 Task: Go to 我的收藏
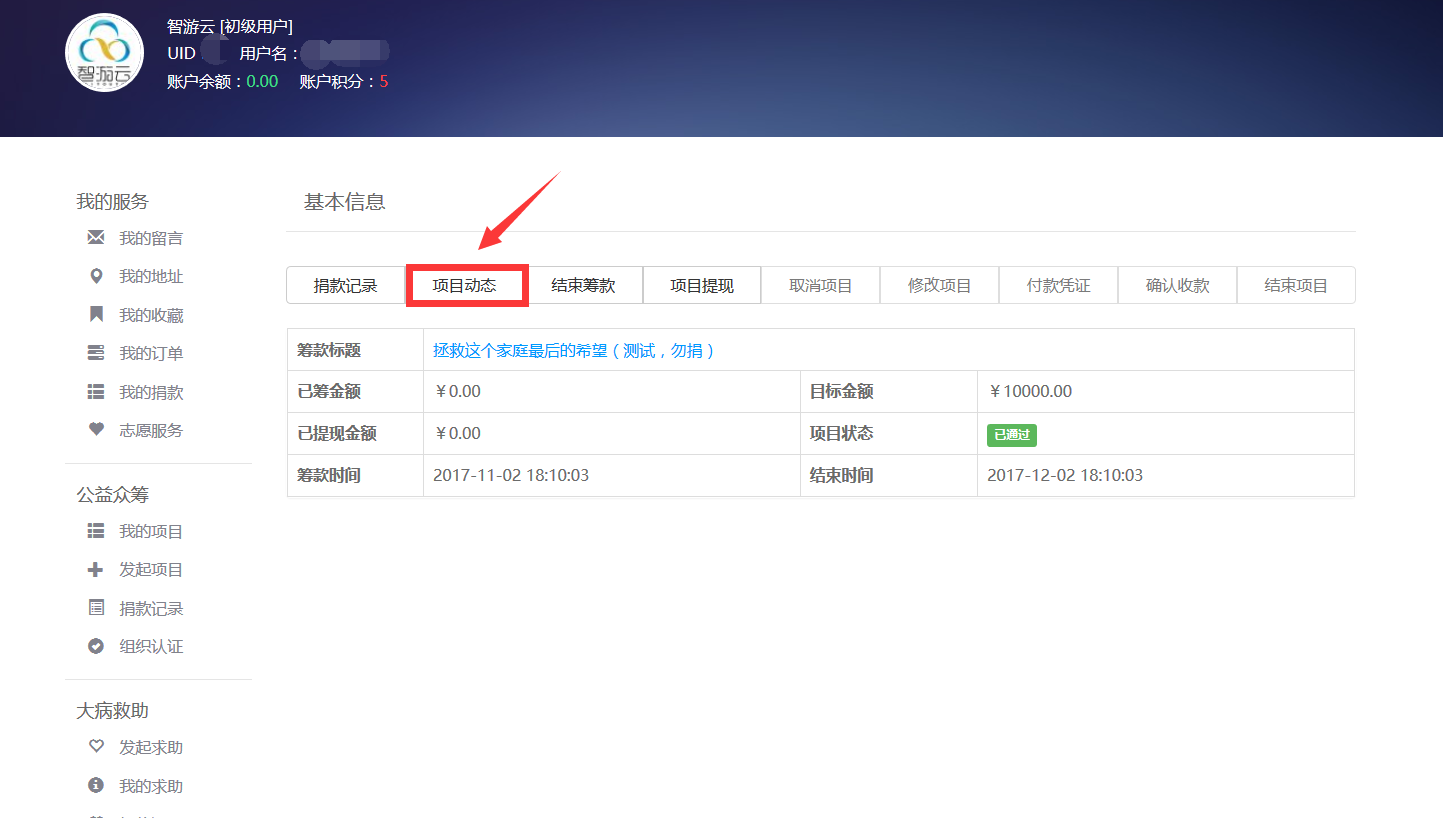(x=151, y=315)
